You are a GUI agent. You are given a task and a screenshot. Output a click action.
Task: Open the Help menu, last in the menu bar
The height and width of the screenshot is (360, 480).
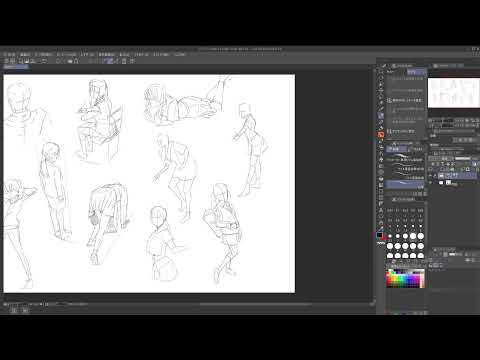180,54
